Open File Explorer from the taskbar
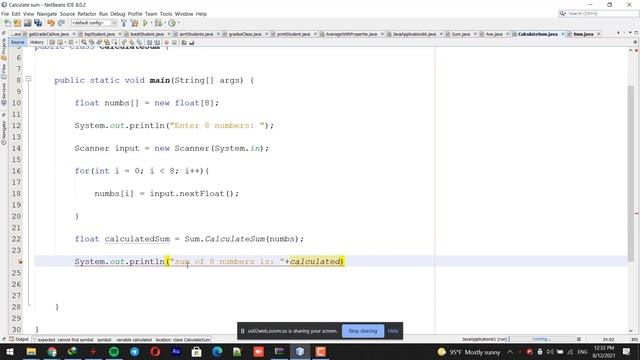The width and height of the screenshot is (640, 360). click(x=31, y=351)
